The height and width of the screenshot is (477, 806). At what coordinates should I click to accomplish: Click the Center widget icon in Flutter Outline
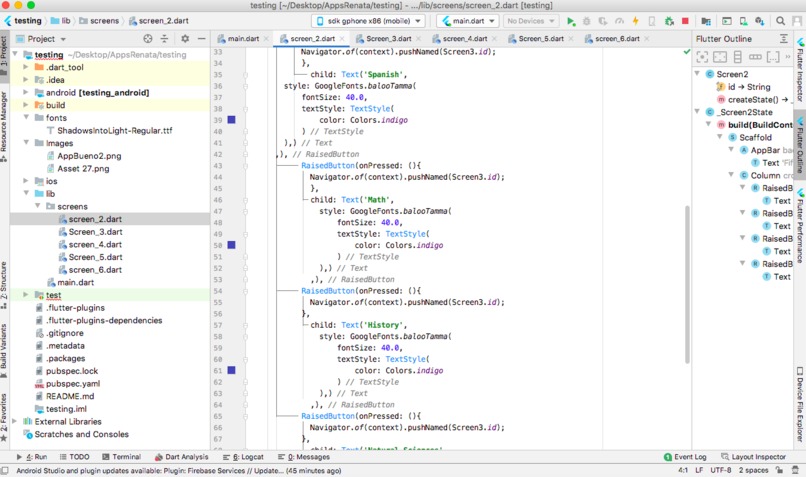(x=702, y=57)
